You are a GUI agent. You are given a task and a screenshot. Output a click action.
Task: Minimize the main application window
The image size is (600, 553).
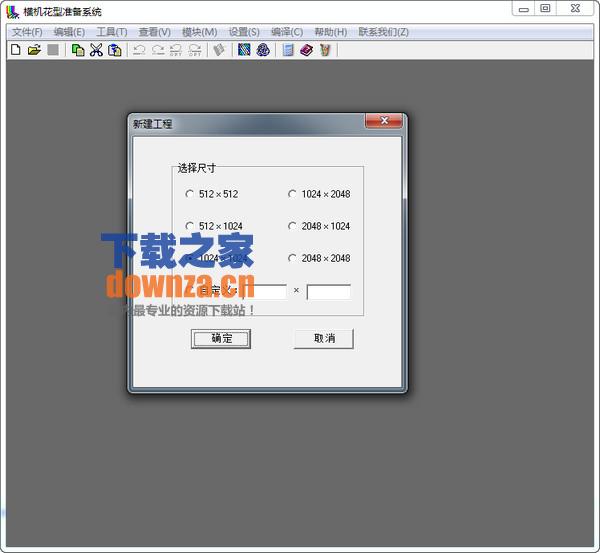(x=523, y=8)
